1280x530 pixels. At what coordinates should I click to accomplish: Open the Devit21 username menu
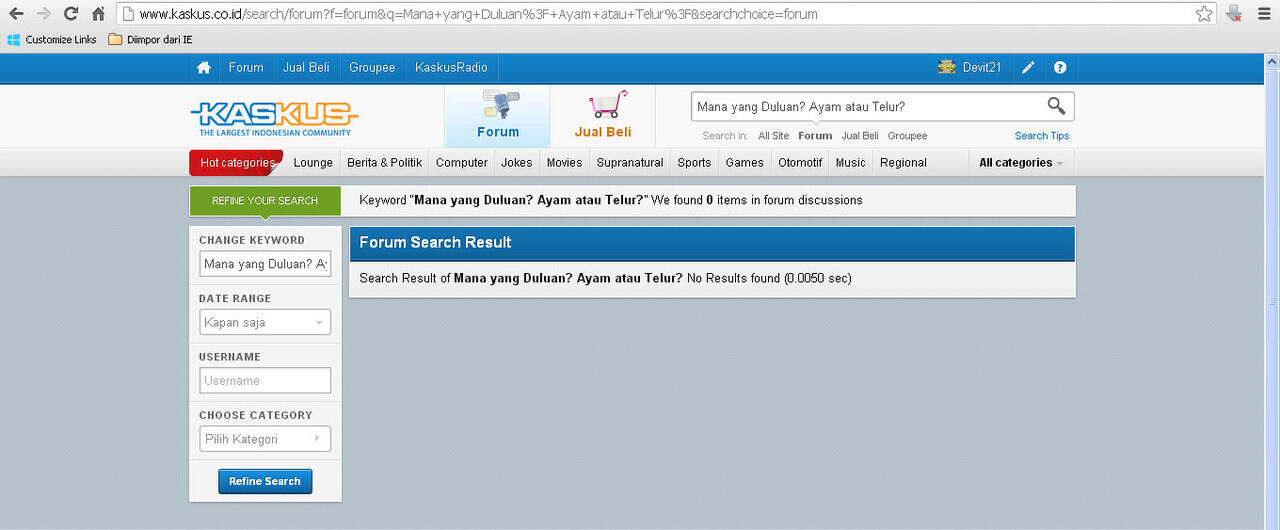[x=982, y=68]
